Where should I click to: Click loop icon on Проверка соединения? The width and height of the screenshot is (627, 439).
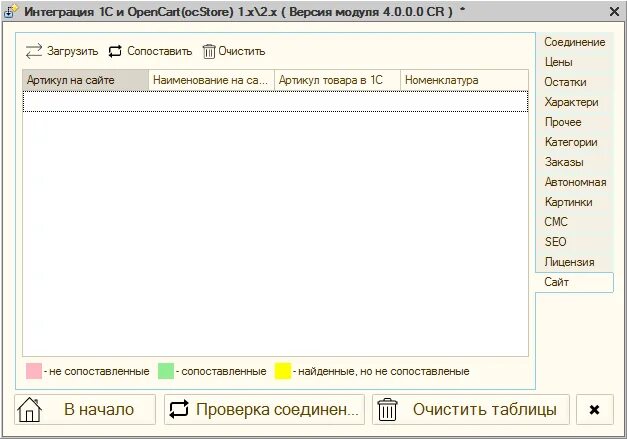point(179,409)
